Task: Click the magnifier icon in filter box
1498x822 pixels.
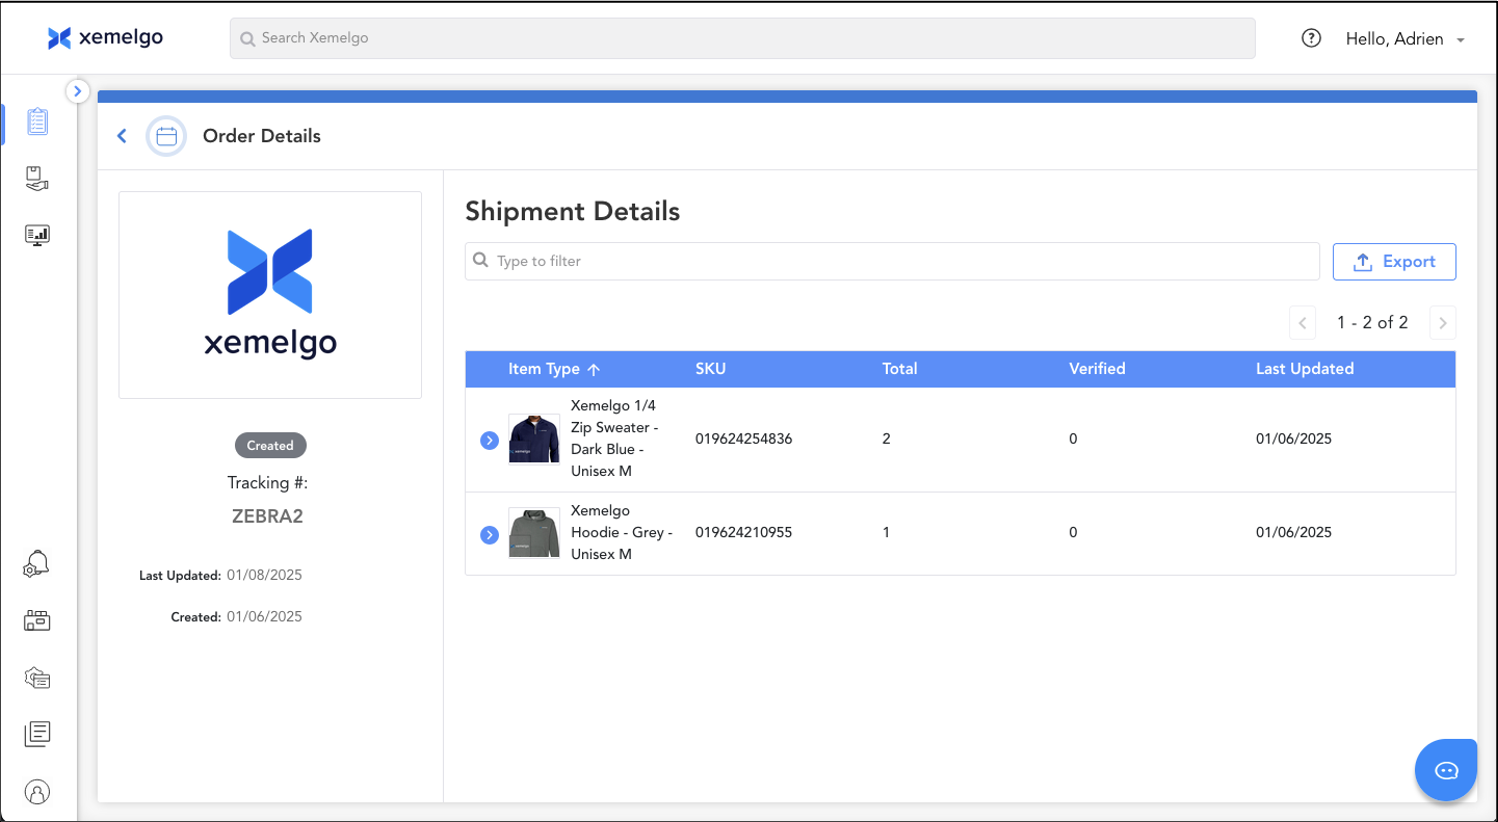Action: (481, 260)
